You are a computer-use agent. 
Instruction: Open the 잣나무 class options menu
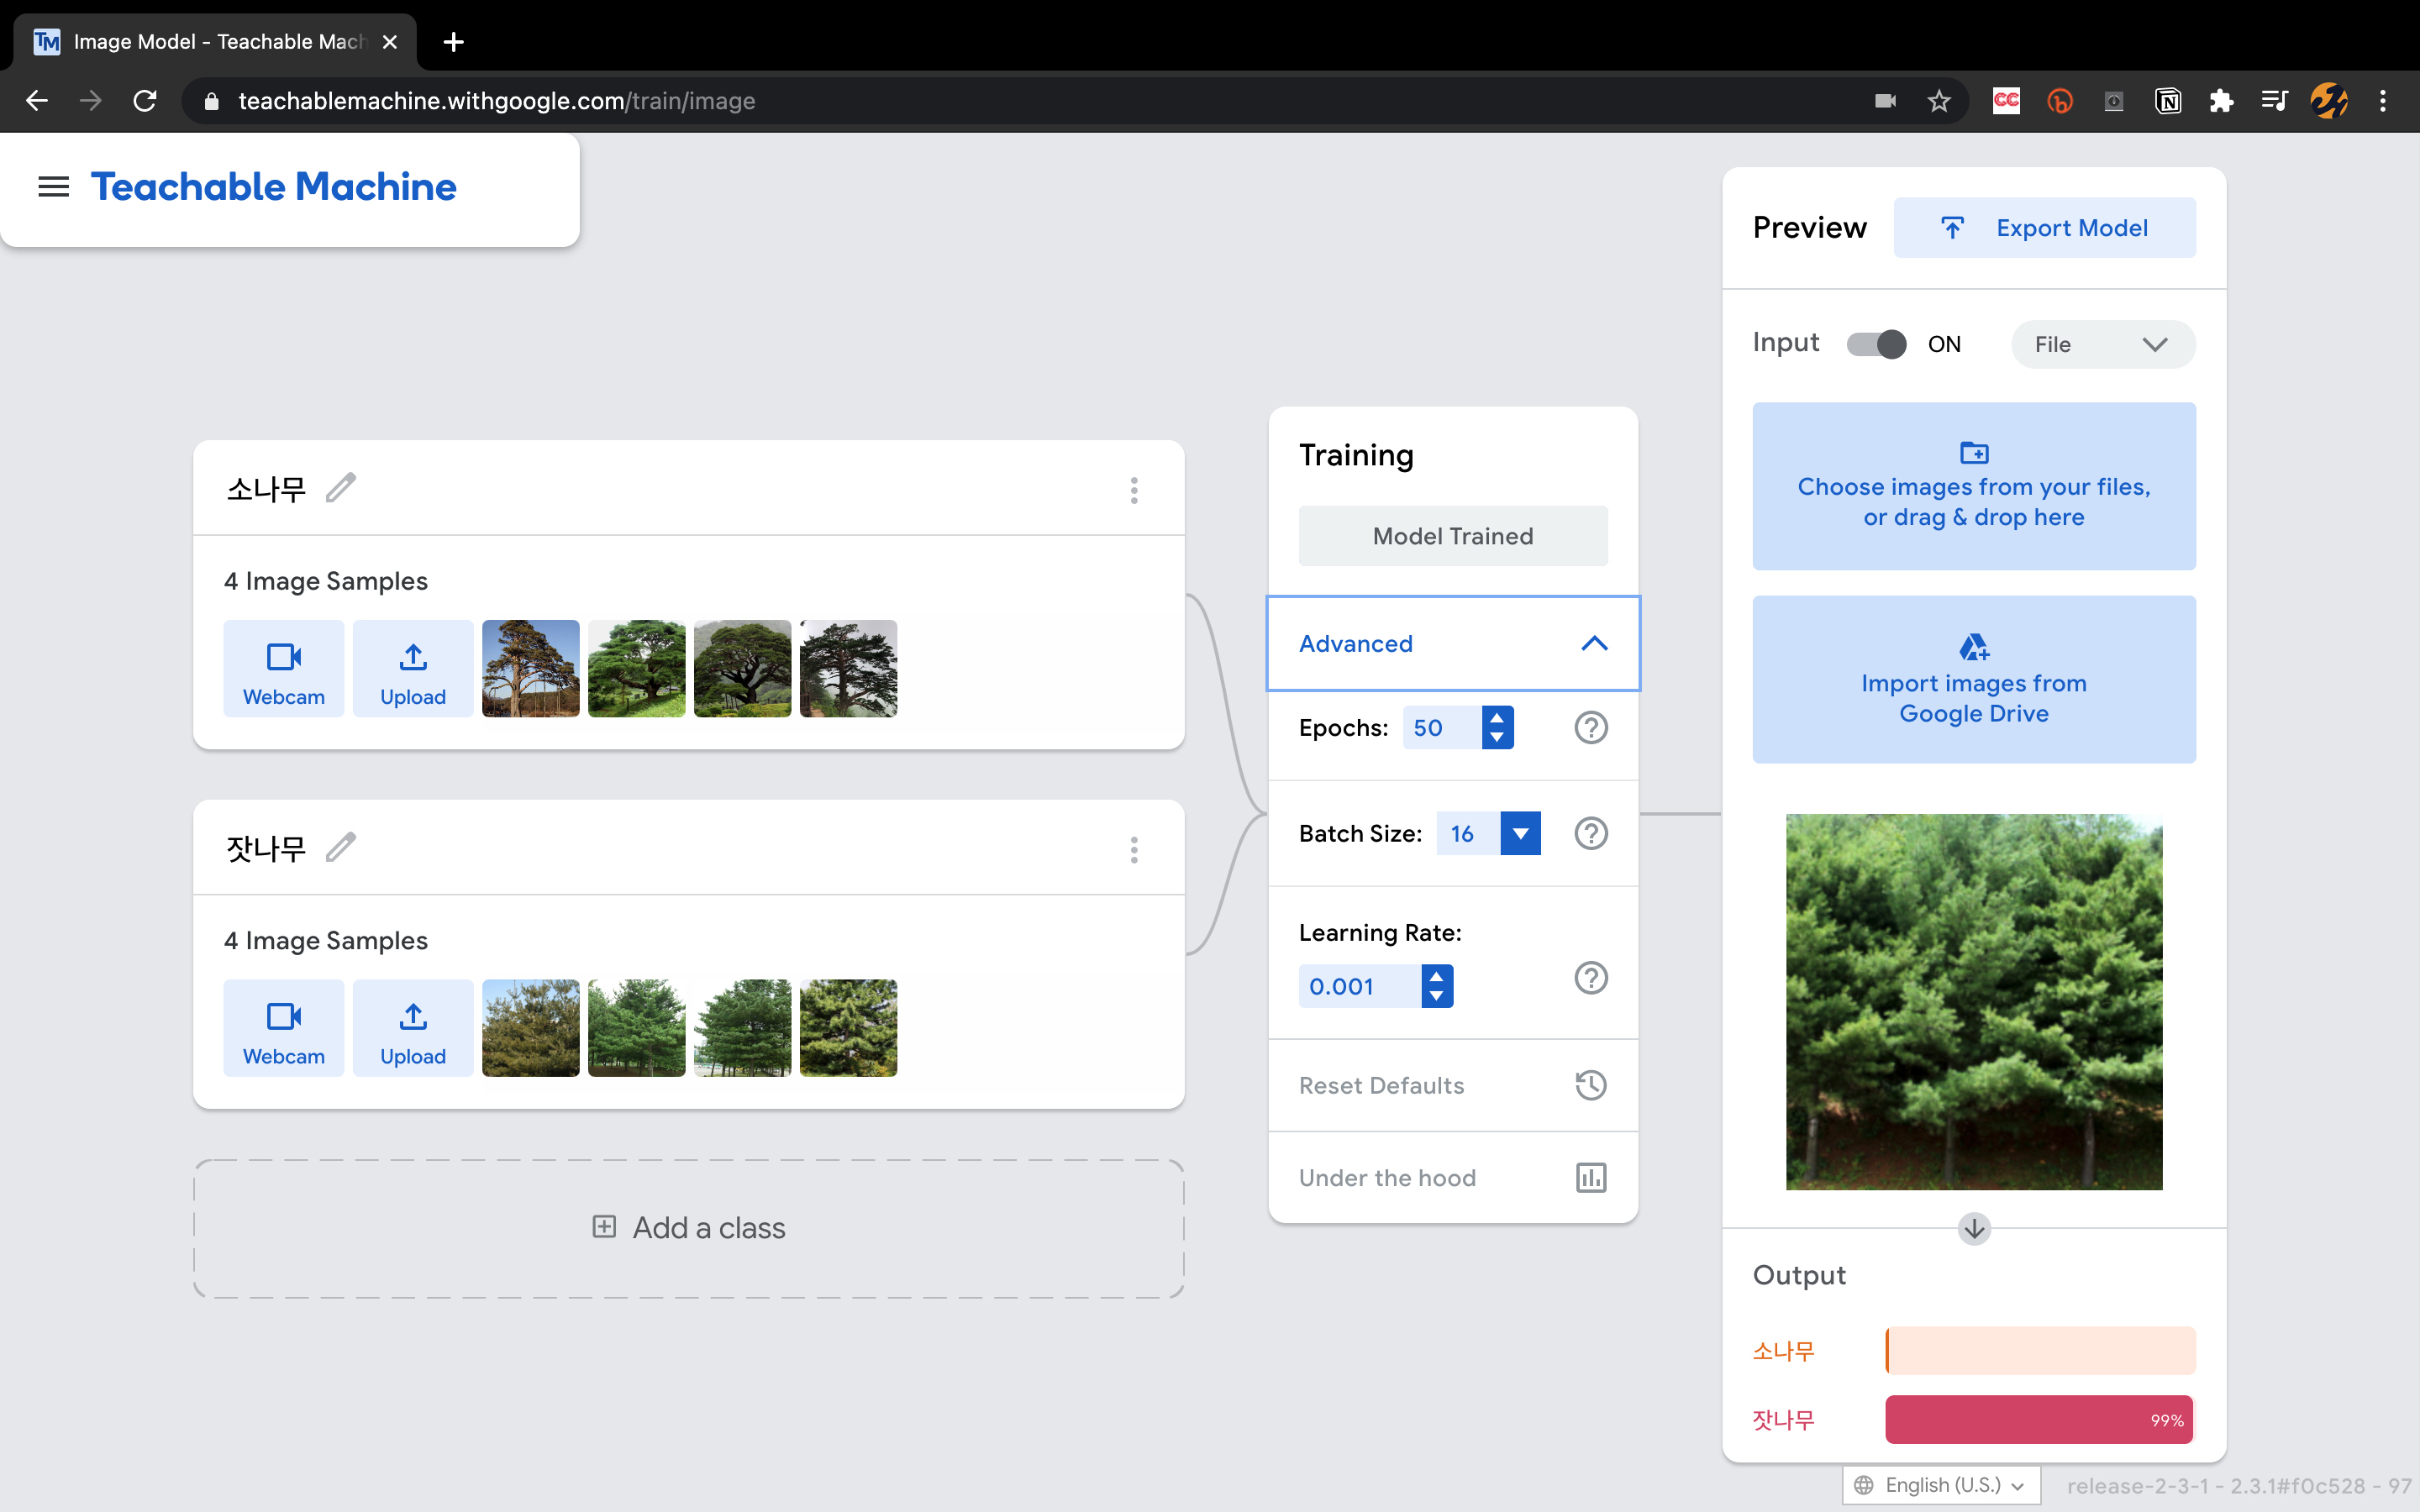point(1133,850)
